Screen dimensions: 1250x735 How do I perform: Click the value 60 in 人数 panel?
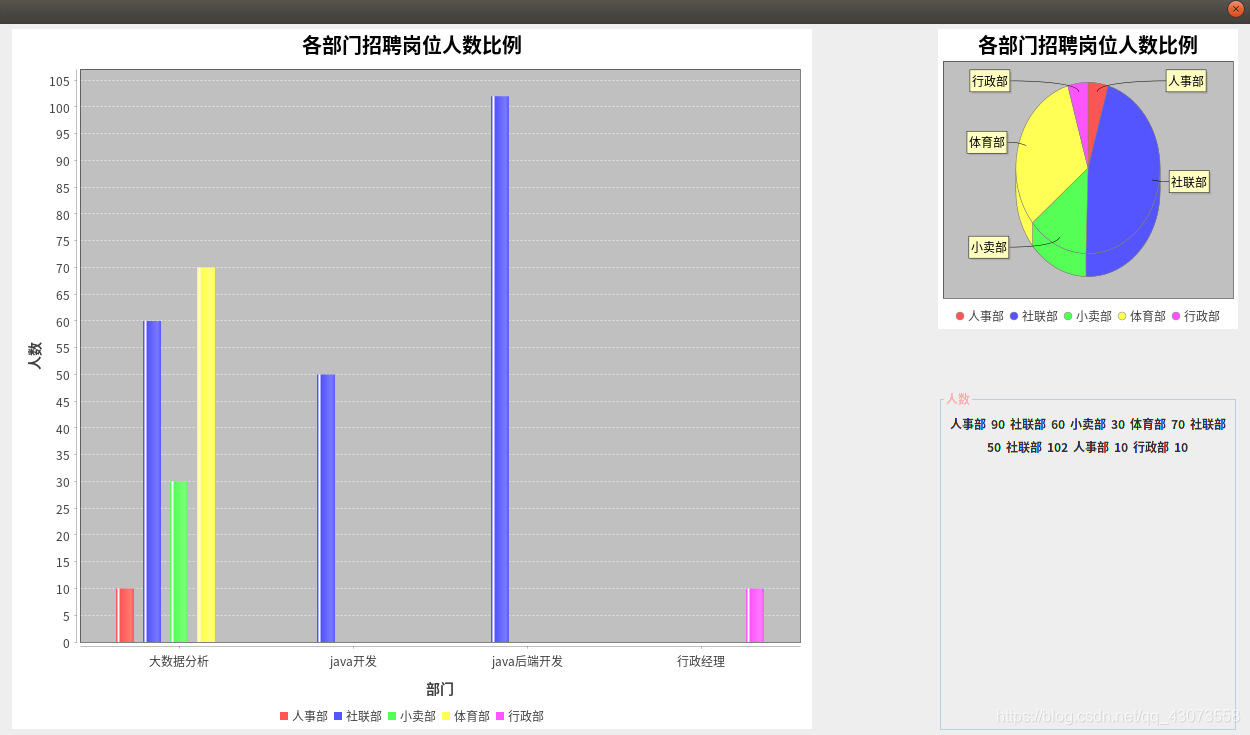pyautogui.click(x=1058, y=424)
